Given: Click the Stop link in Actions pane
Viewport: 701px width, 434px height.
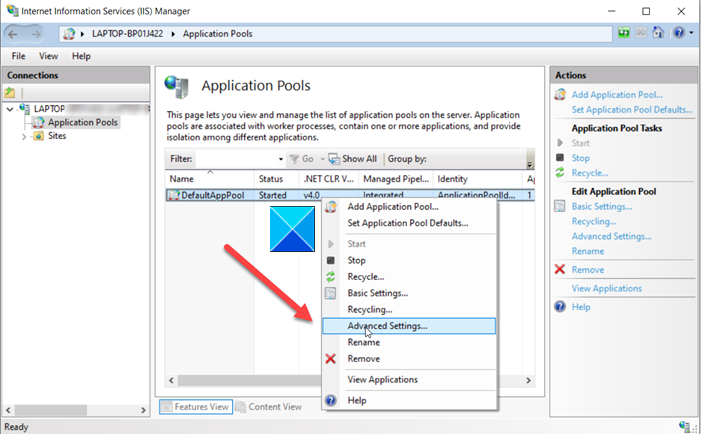Looking at the screenshot, I should 580,158.
